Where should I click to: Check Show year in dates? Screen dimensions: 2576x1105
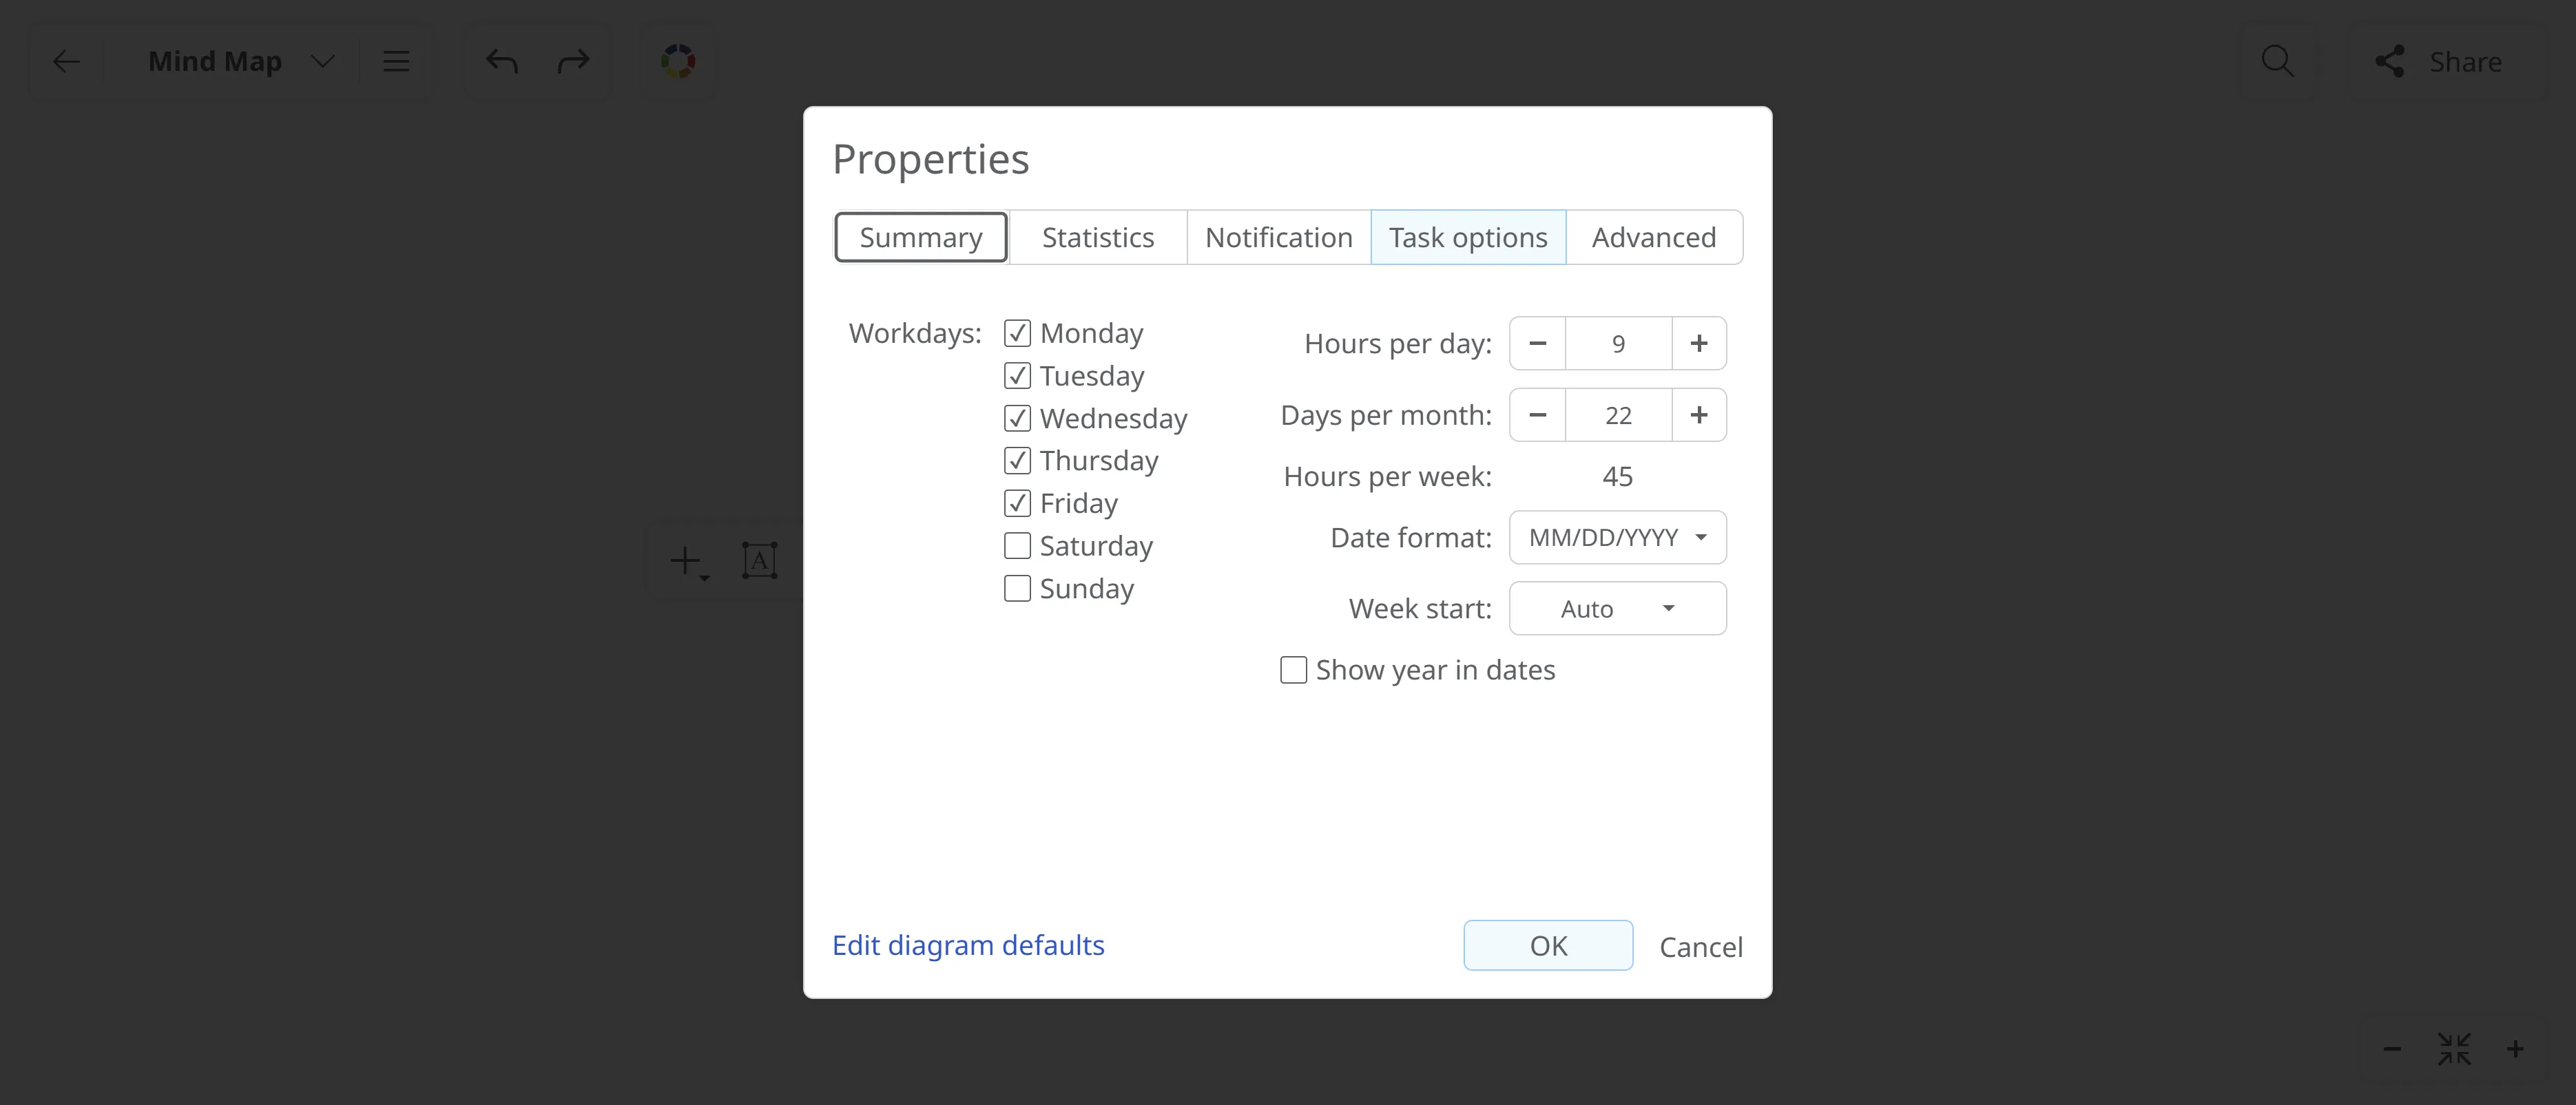click(x=1293, y=670)
